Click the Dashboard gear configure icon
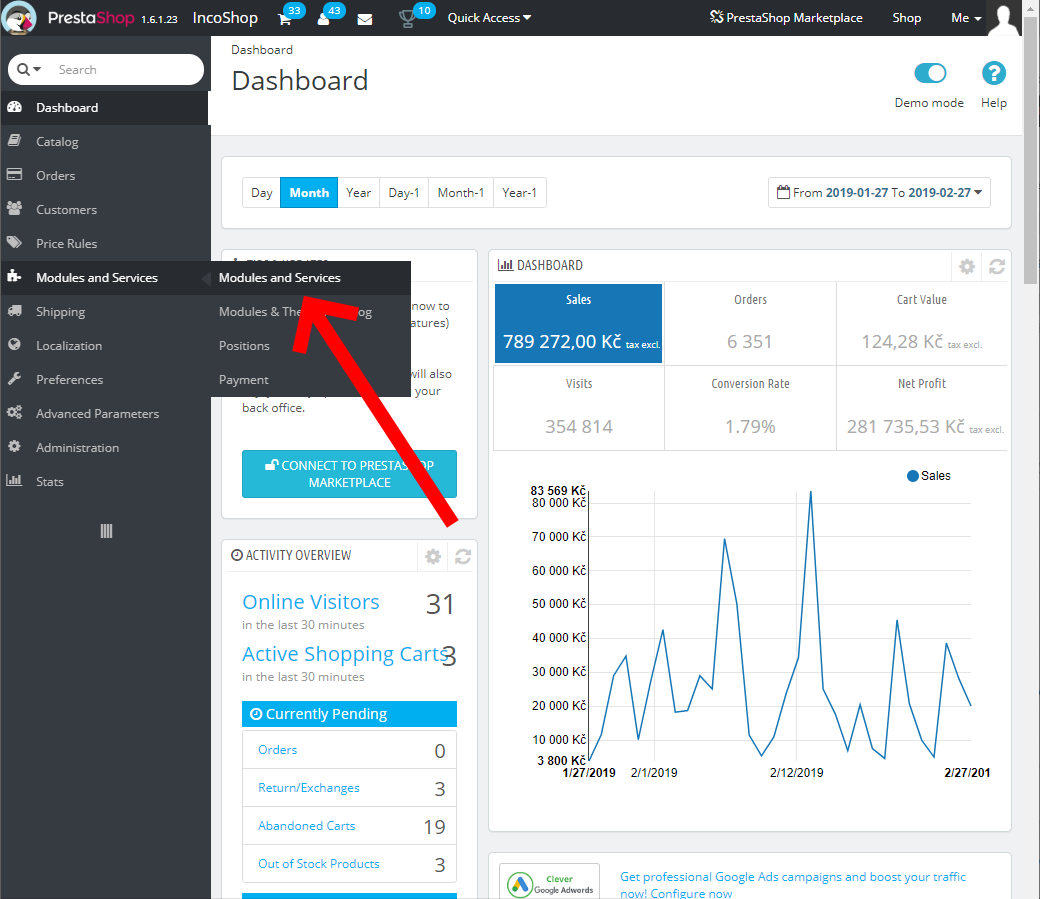Screen dimensions: 1040x899 (x=967, y=266)
